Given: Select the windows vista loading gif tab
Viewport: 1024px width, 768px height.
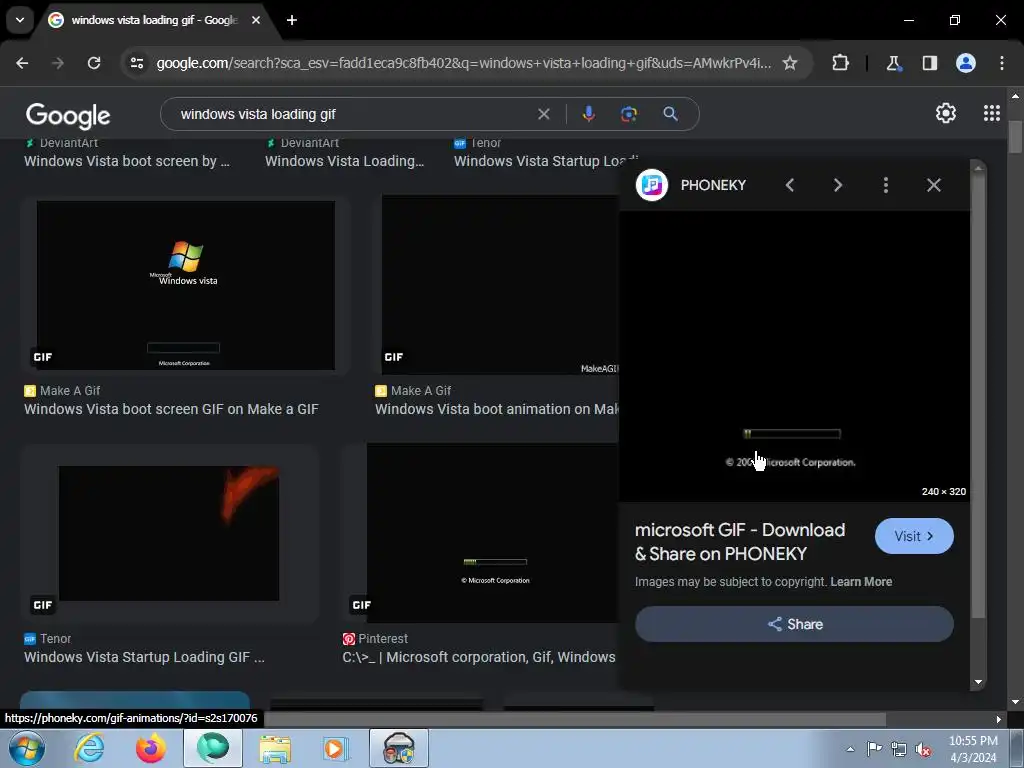Looking at the screenshot, I should coord(155,20).
